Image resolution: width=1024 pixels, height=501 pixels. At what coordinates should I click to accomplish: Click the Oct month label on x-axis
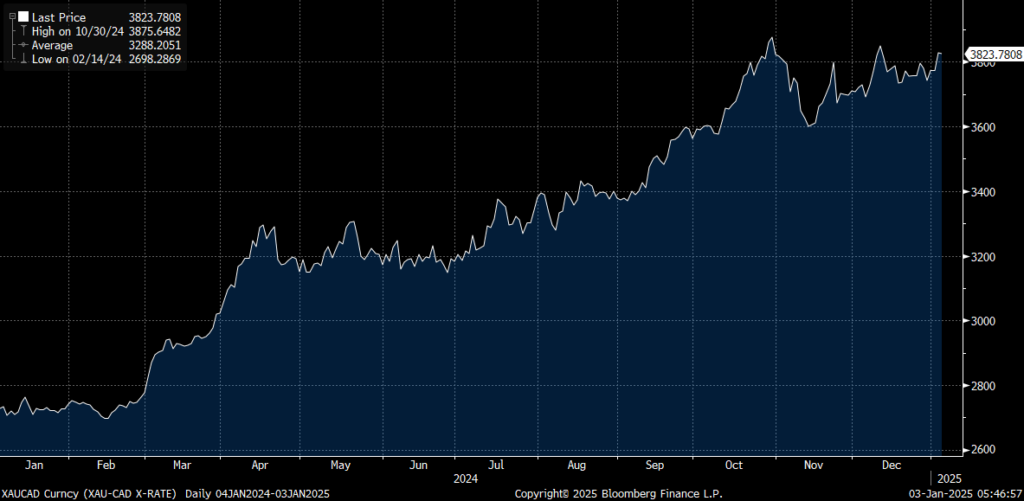click(x=736, y=465)
